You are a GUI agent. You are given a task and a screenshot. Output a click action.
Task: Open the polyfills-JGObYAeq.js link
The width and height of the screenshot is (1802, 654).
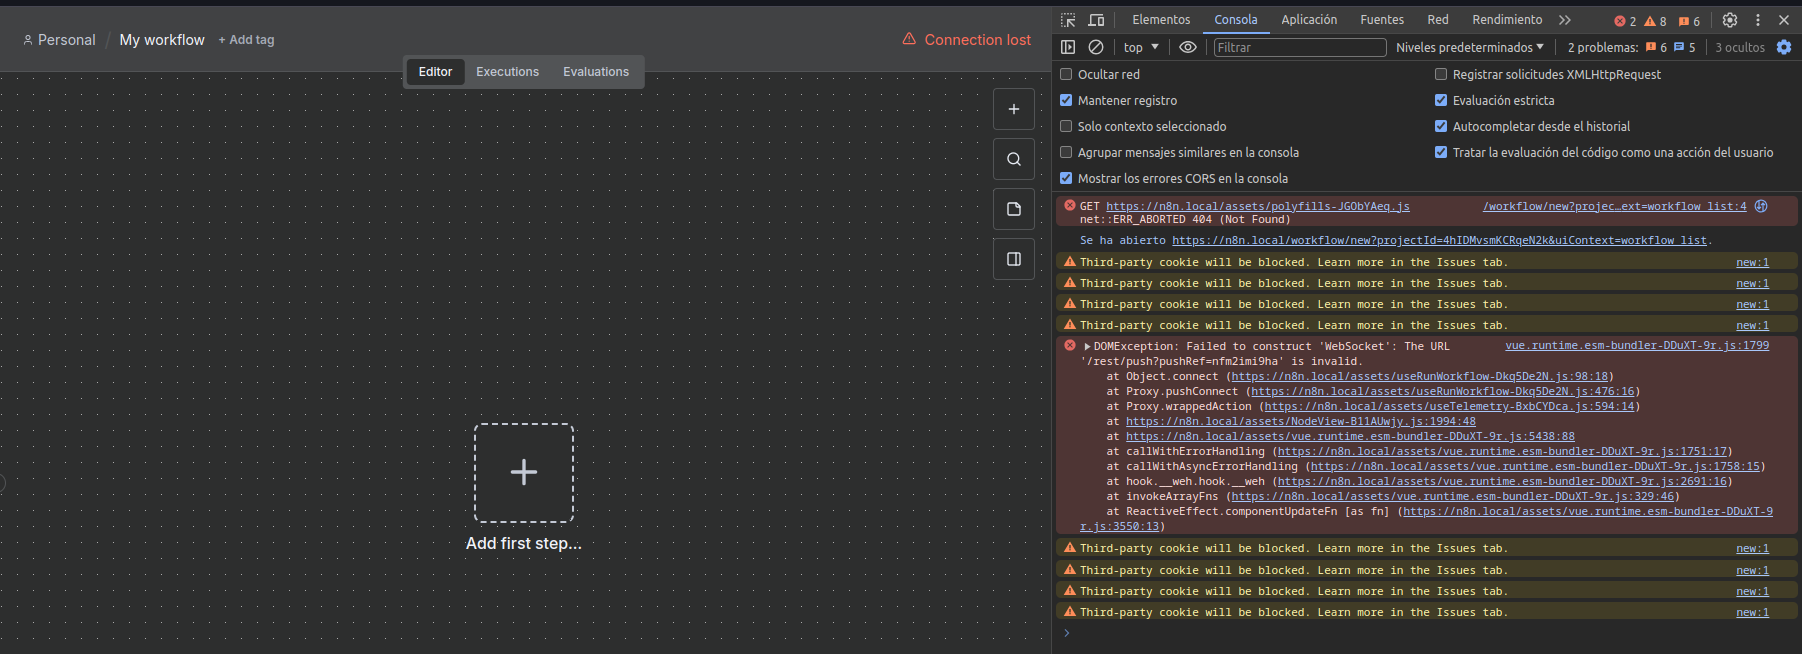point(1257,206)
